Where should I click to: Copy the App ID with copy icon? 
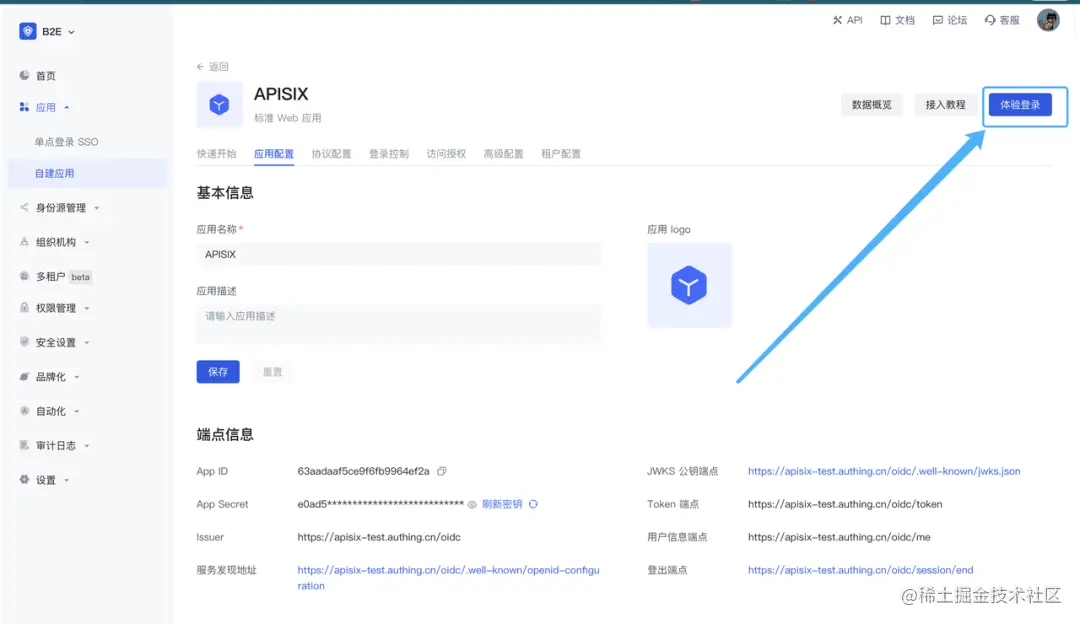coord(442,471)
